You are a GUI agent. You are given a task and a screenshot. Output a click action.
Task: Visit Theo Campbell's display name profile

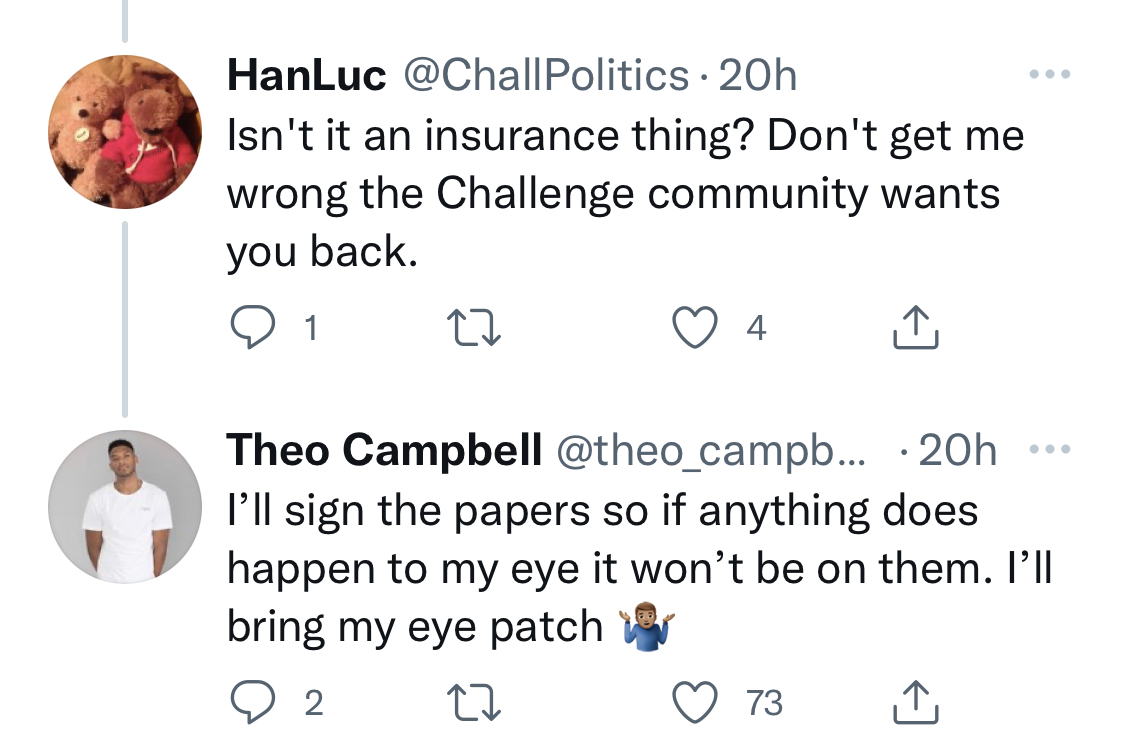pyautogui.click(x=384, y=450)
